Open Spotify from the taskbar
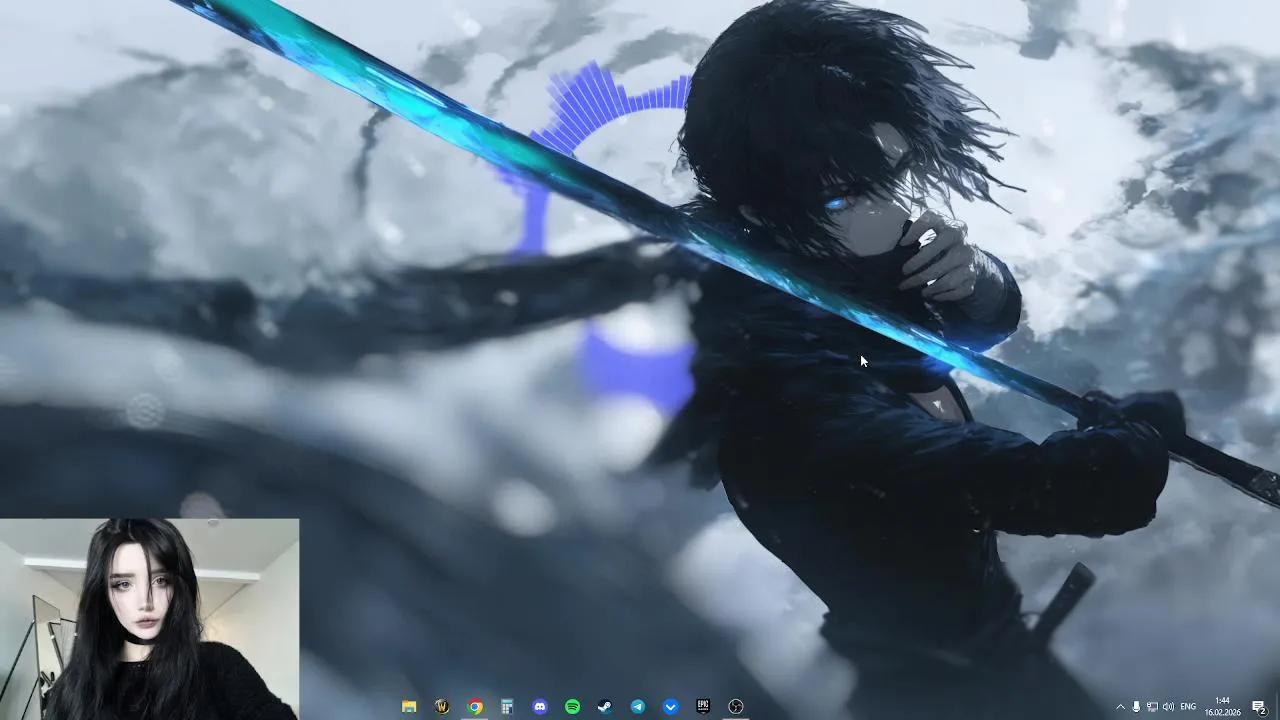This screenshot has width=1280, height=720. coord(573,707)
